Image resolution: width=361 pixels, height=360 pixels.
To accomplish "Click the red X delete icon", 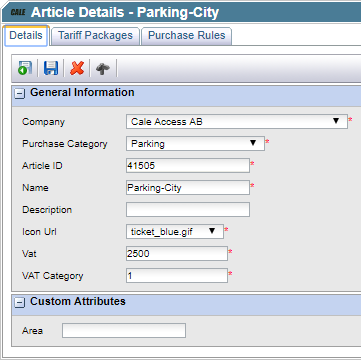I will [77, 68].
